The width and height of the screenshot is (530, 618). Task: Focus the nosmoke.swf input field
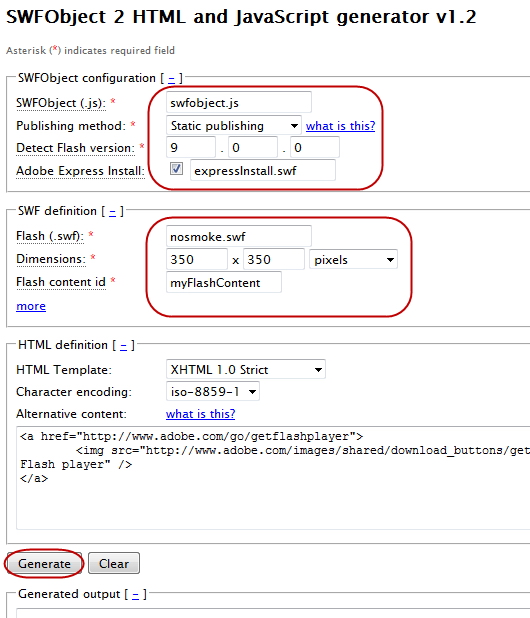click(x=239, y=236)
